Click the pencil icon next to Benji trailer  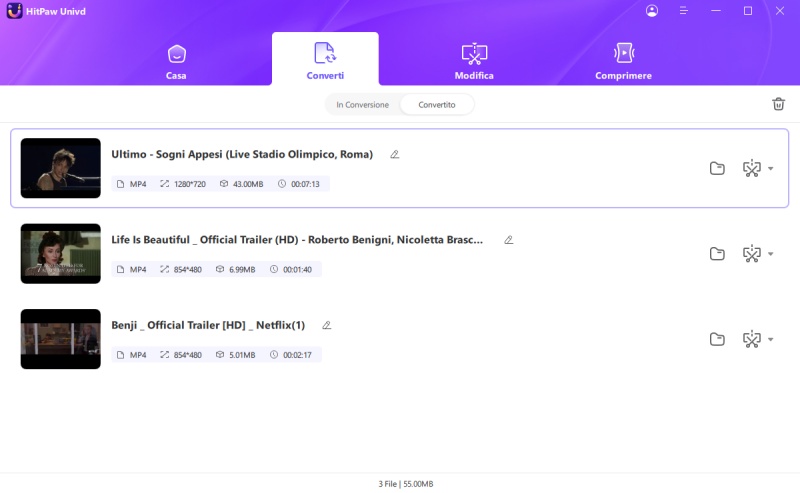(326, 325)
